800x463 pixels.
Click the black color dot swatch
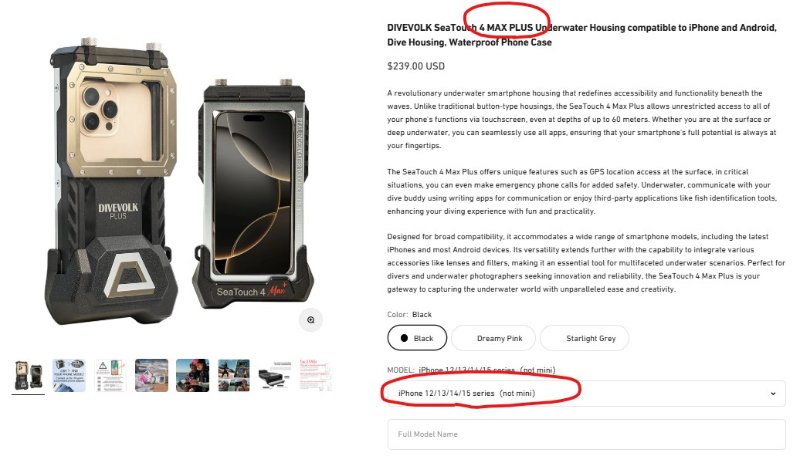404,338
